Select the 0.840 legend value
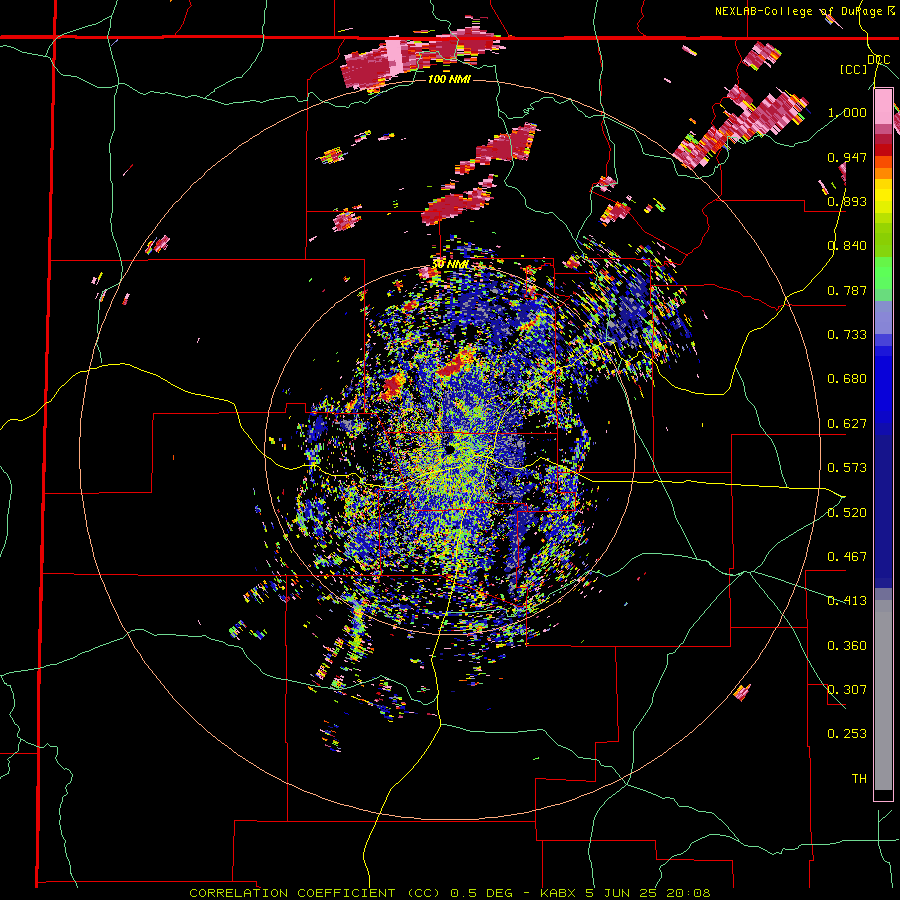900x900 pixels. tap(847, 246)
